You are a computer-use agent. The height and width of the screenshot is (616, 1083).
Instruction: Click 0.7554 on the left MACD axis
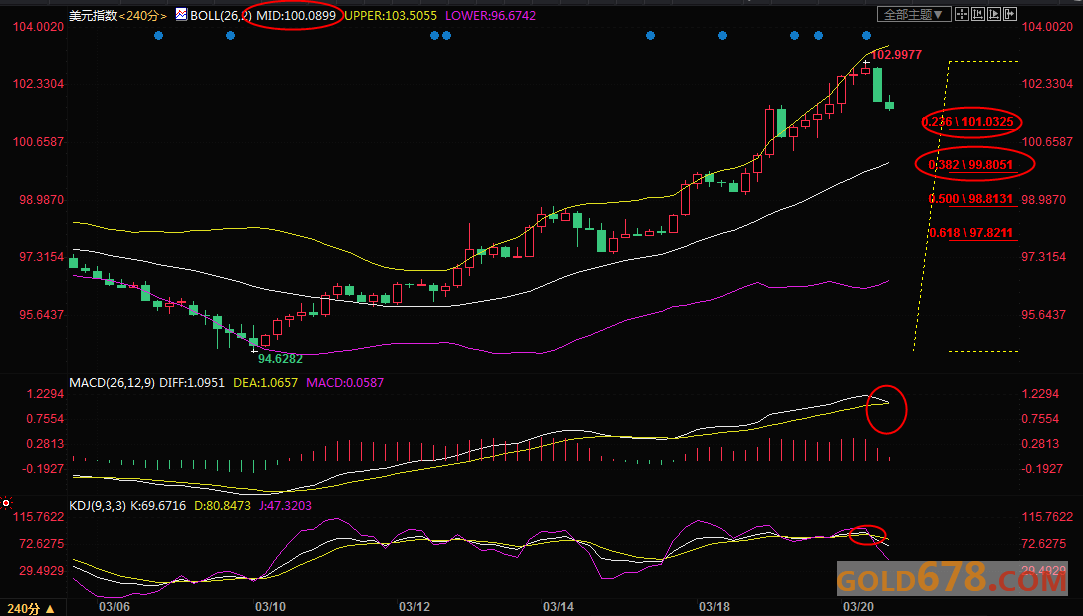pos(45,419)
